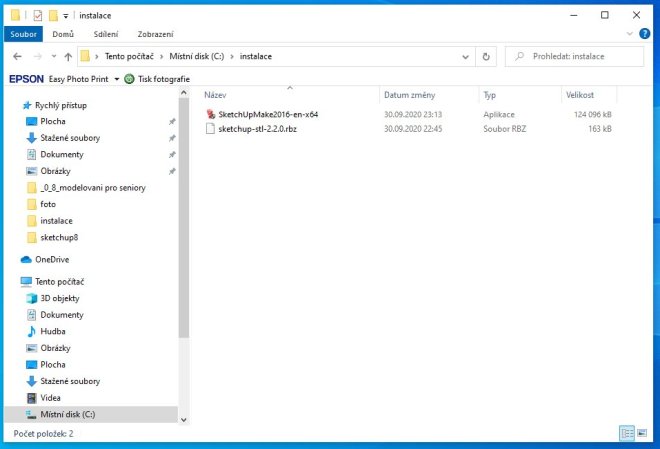Open the recent locations dropdown arrow
This screenshot has width=660, height=449.
[x=53, y=56]
